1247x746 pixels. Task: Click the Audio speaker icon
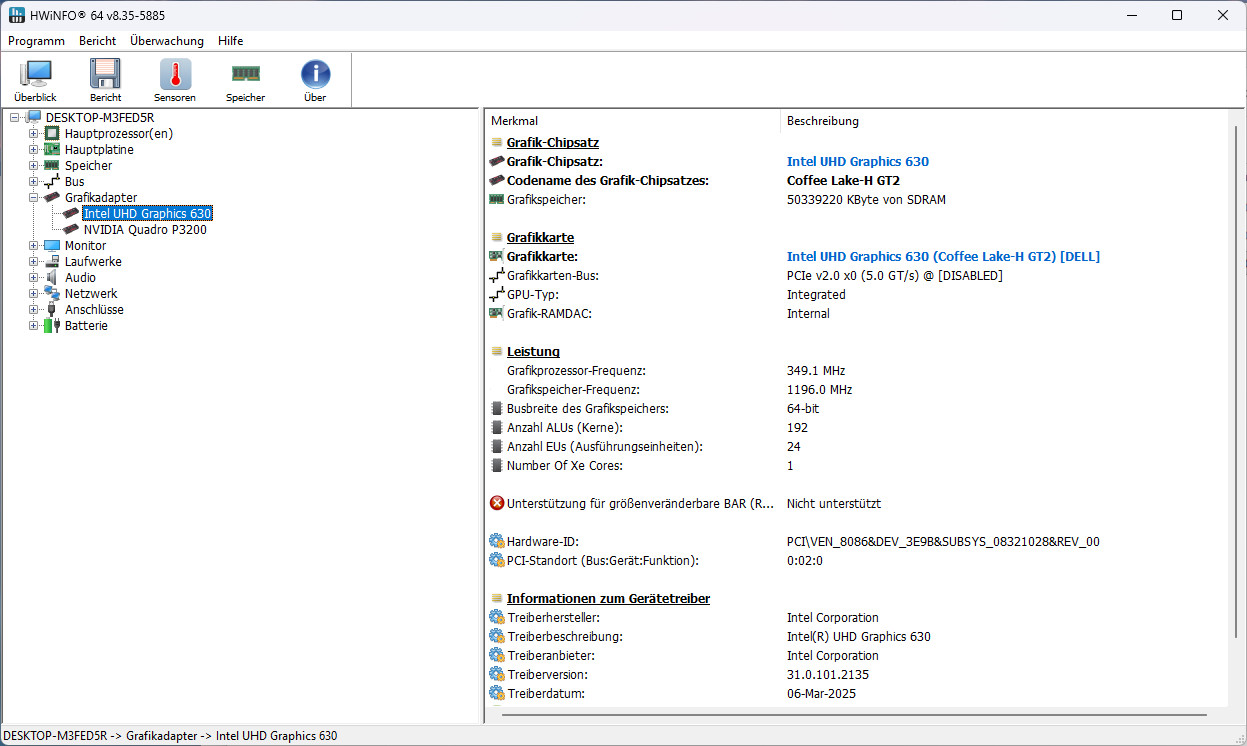tap(52, 278)
